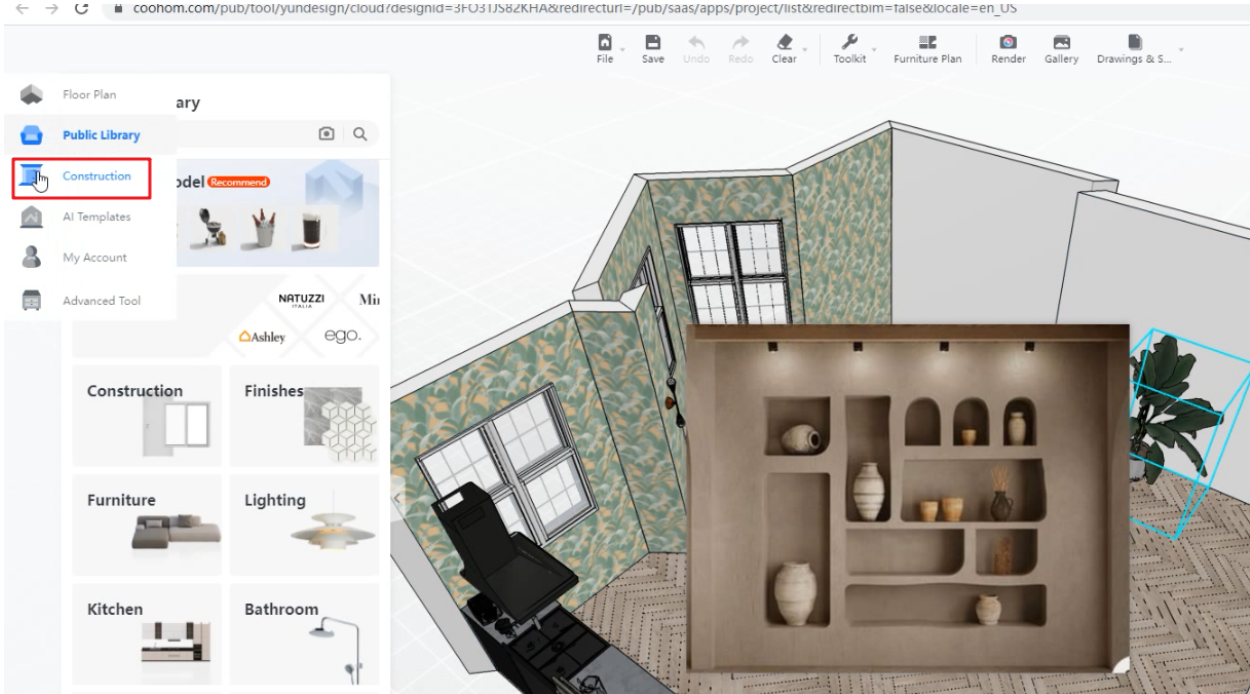Click the magnifying glass search icon

[360, 134]
